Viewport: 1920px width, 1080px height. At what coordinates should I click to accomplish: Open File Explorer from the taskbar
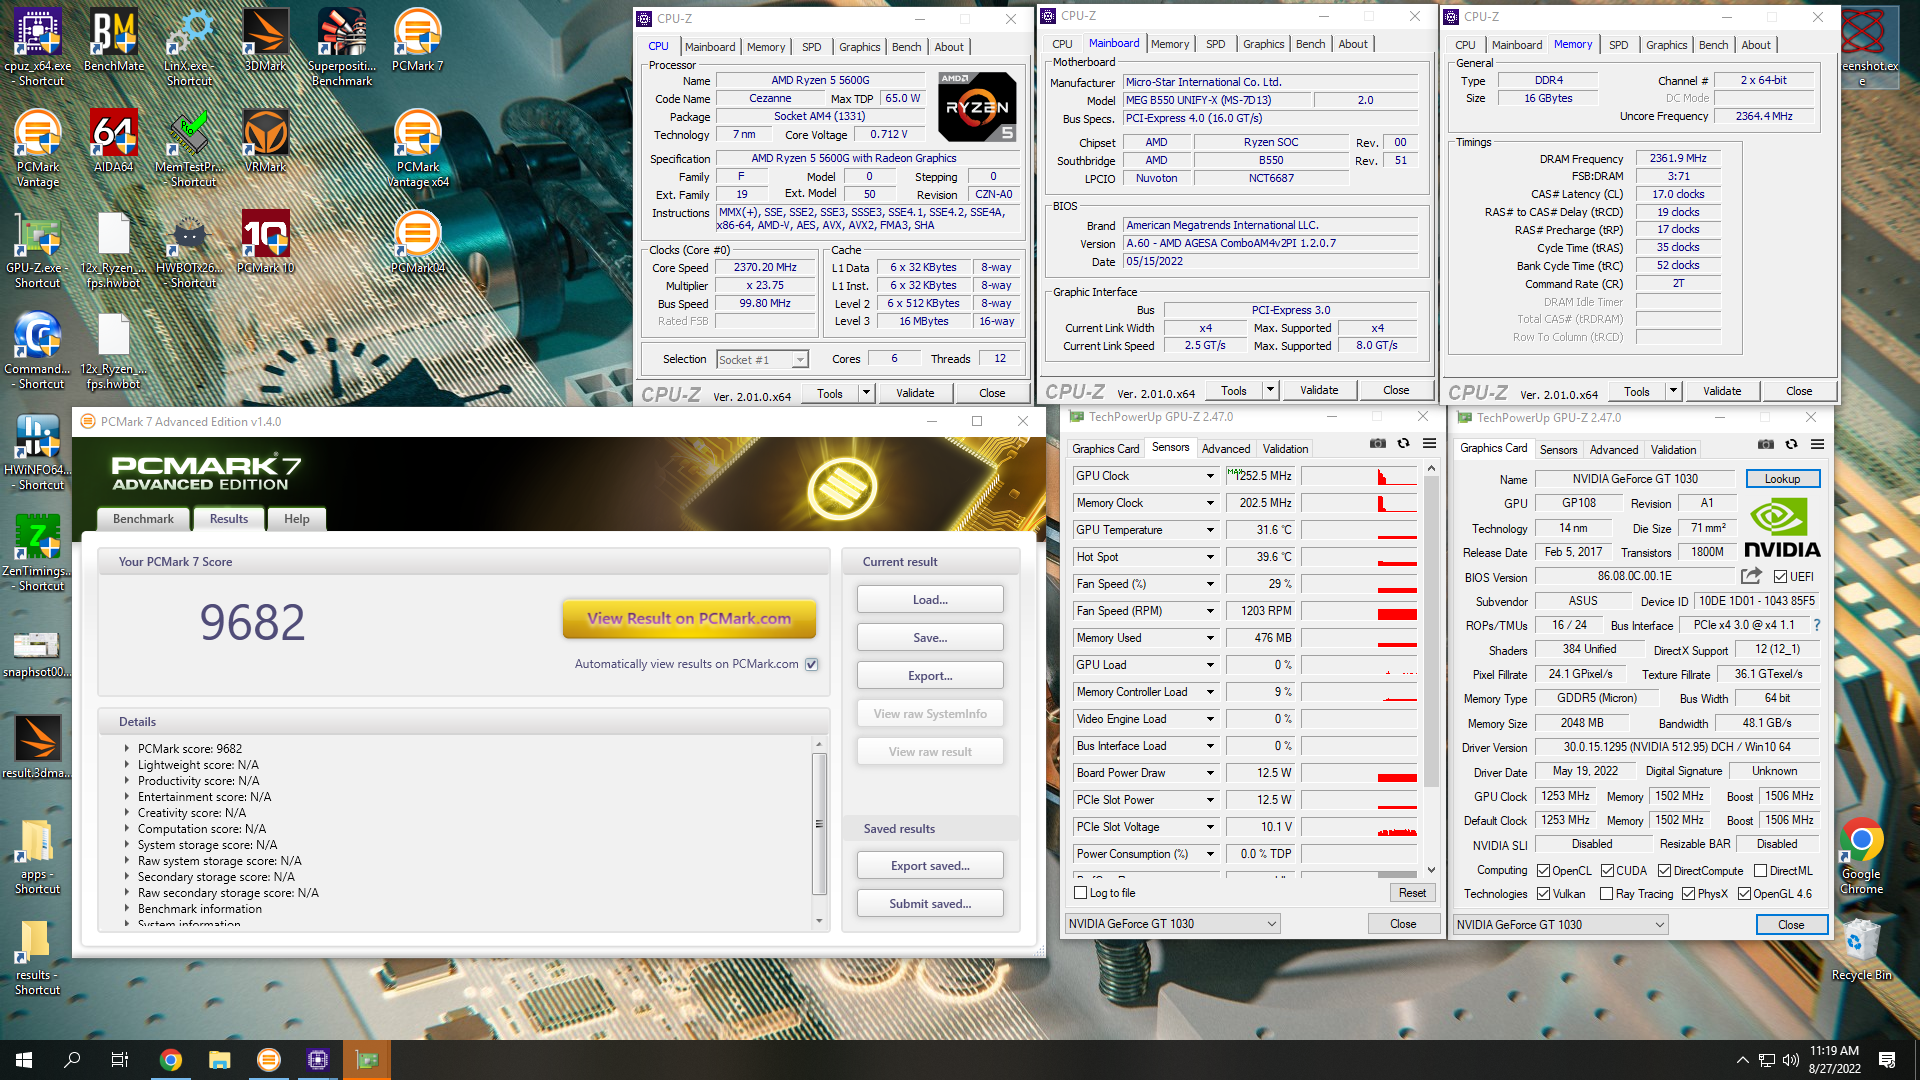coord(219,1060)
